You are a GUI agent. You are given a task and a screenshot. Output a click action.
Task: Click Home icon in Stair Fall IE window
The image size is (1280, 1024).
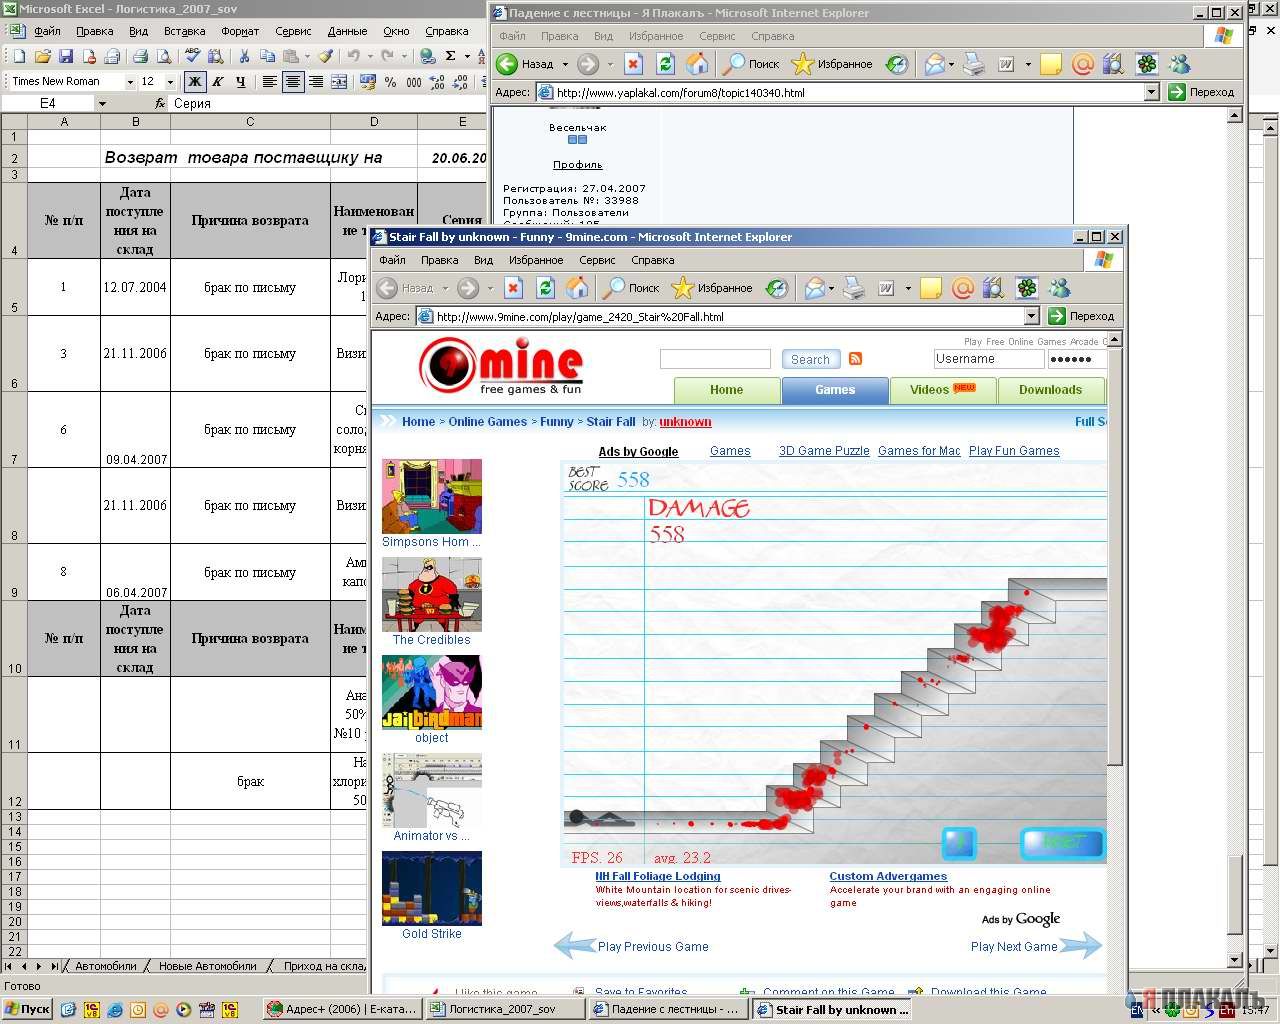(577, 288)
